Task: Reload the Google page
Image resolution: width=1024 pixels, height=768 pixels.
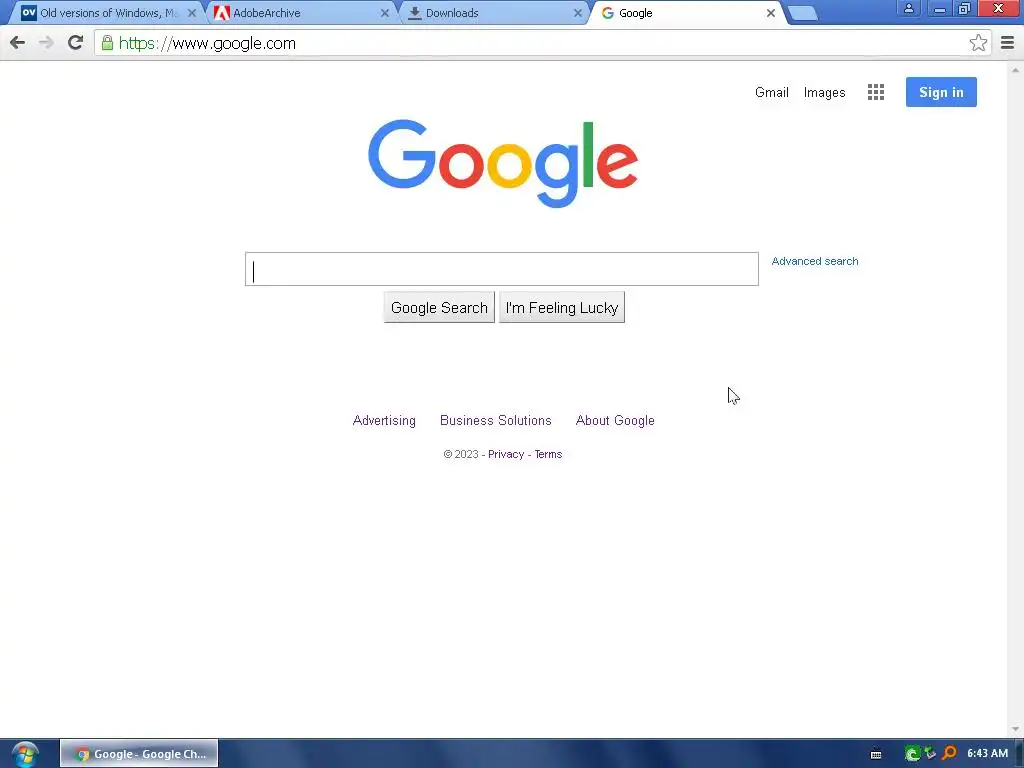Action: point(76,43)
